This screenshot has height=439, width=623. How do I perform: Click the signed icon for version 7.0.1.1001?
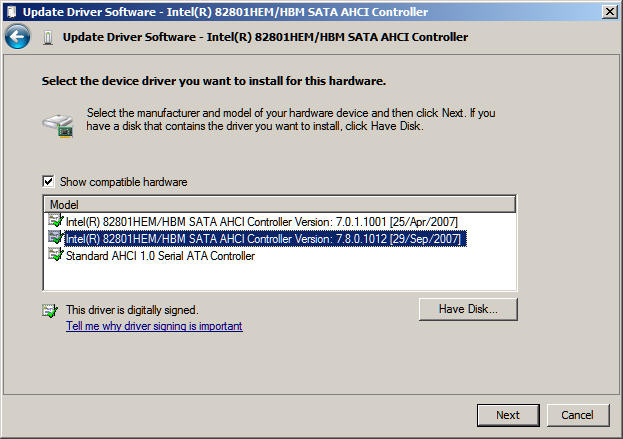point(56,220)
